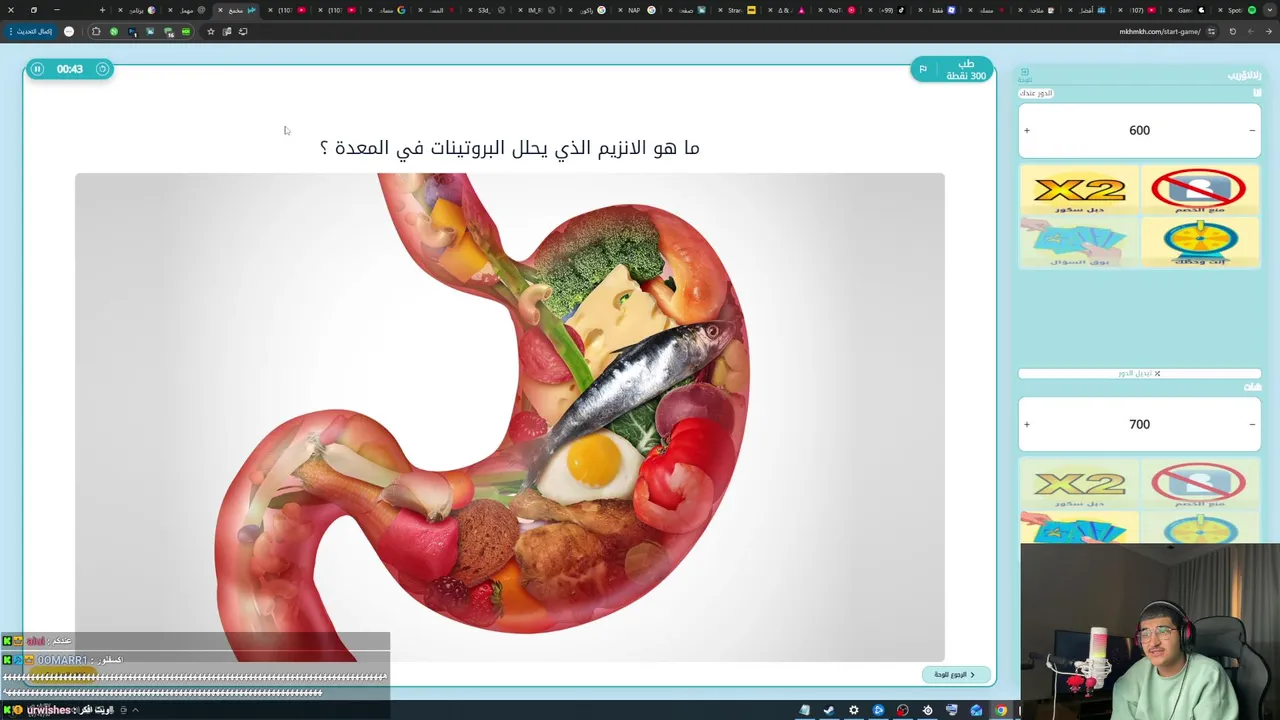Activate the X2 double score card for 600 team
Screen dimensions: 1280x720
(x=1079, y=190)
